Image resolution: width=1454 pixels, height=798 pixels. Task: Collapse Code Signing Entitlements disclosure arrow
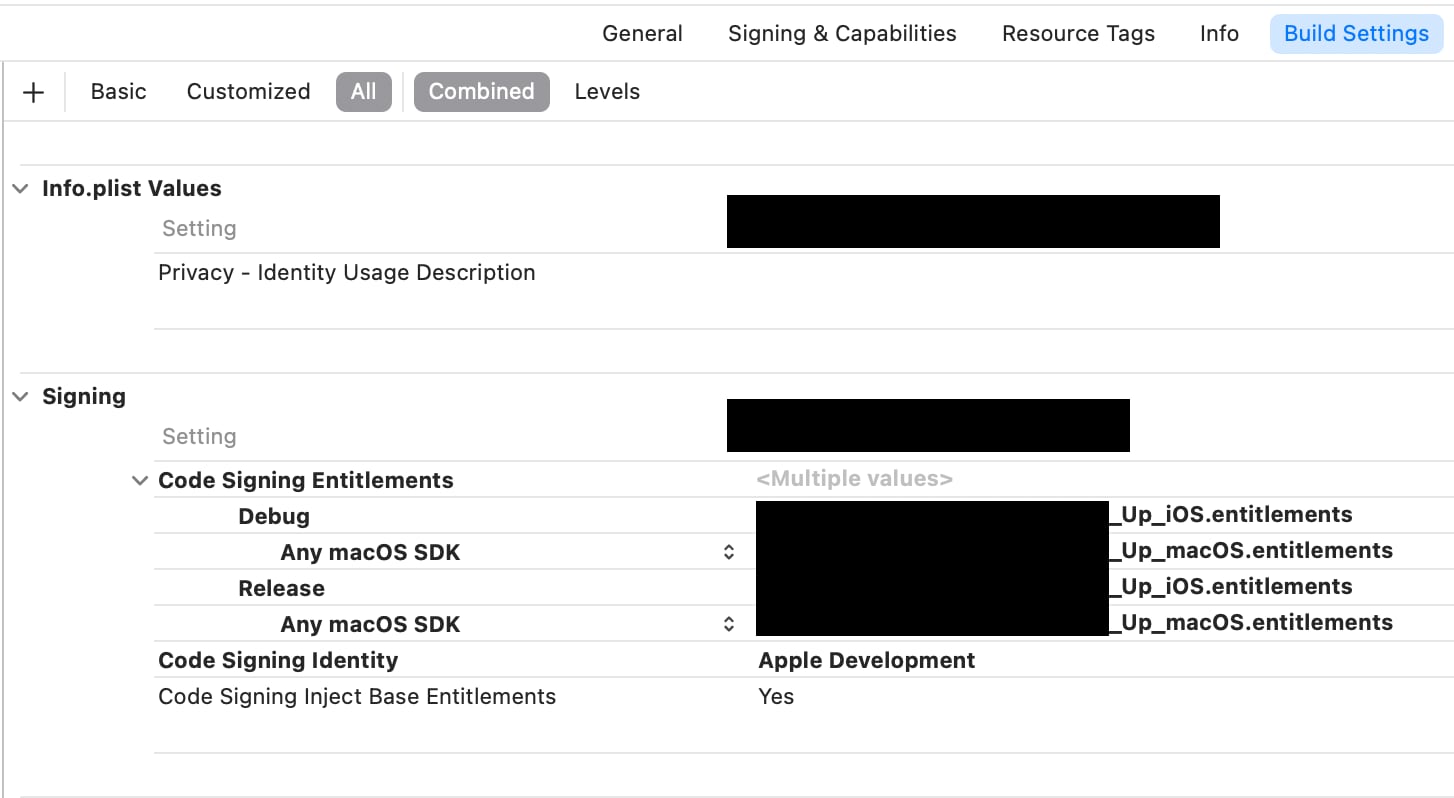coord(140,481)
